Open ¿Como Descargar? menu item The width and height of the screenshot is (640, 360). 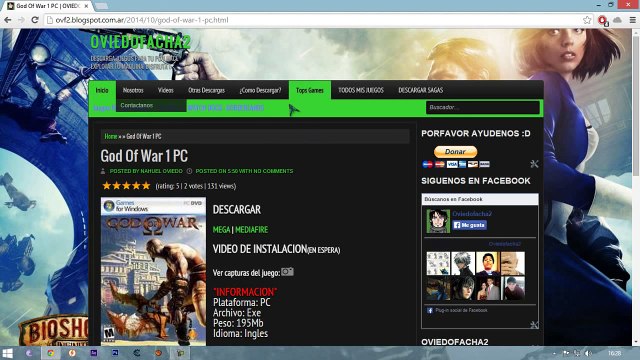[260, 90]
